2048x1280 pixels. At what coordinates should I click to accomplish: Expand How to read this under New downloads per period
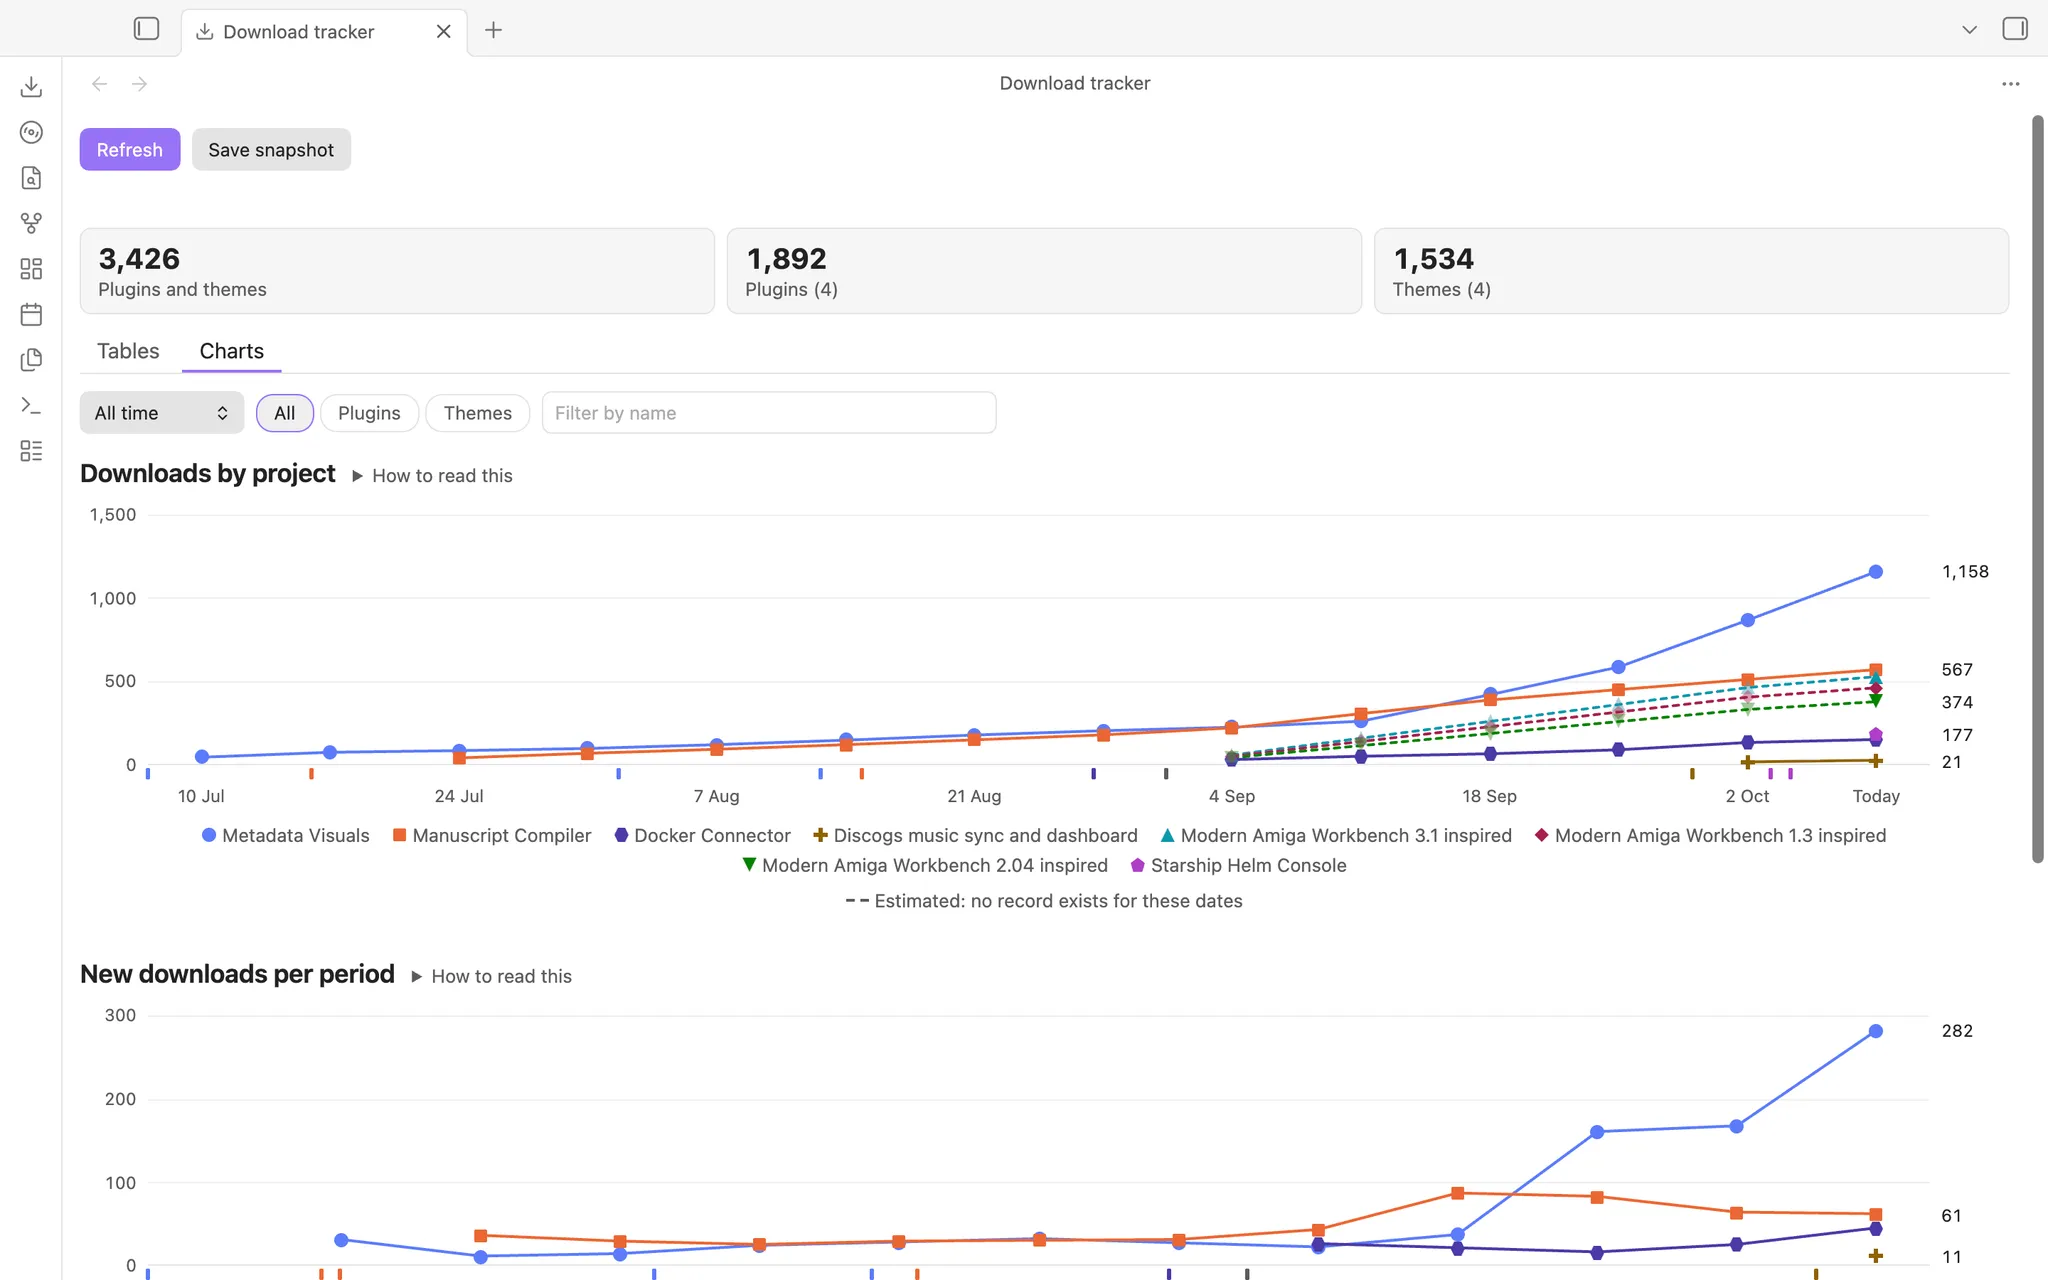tap(491, 976)
